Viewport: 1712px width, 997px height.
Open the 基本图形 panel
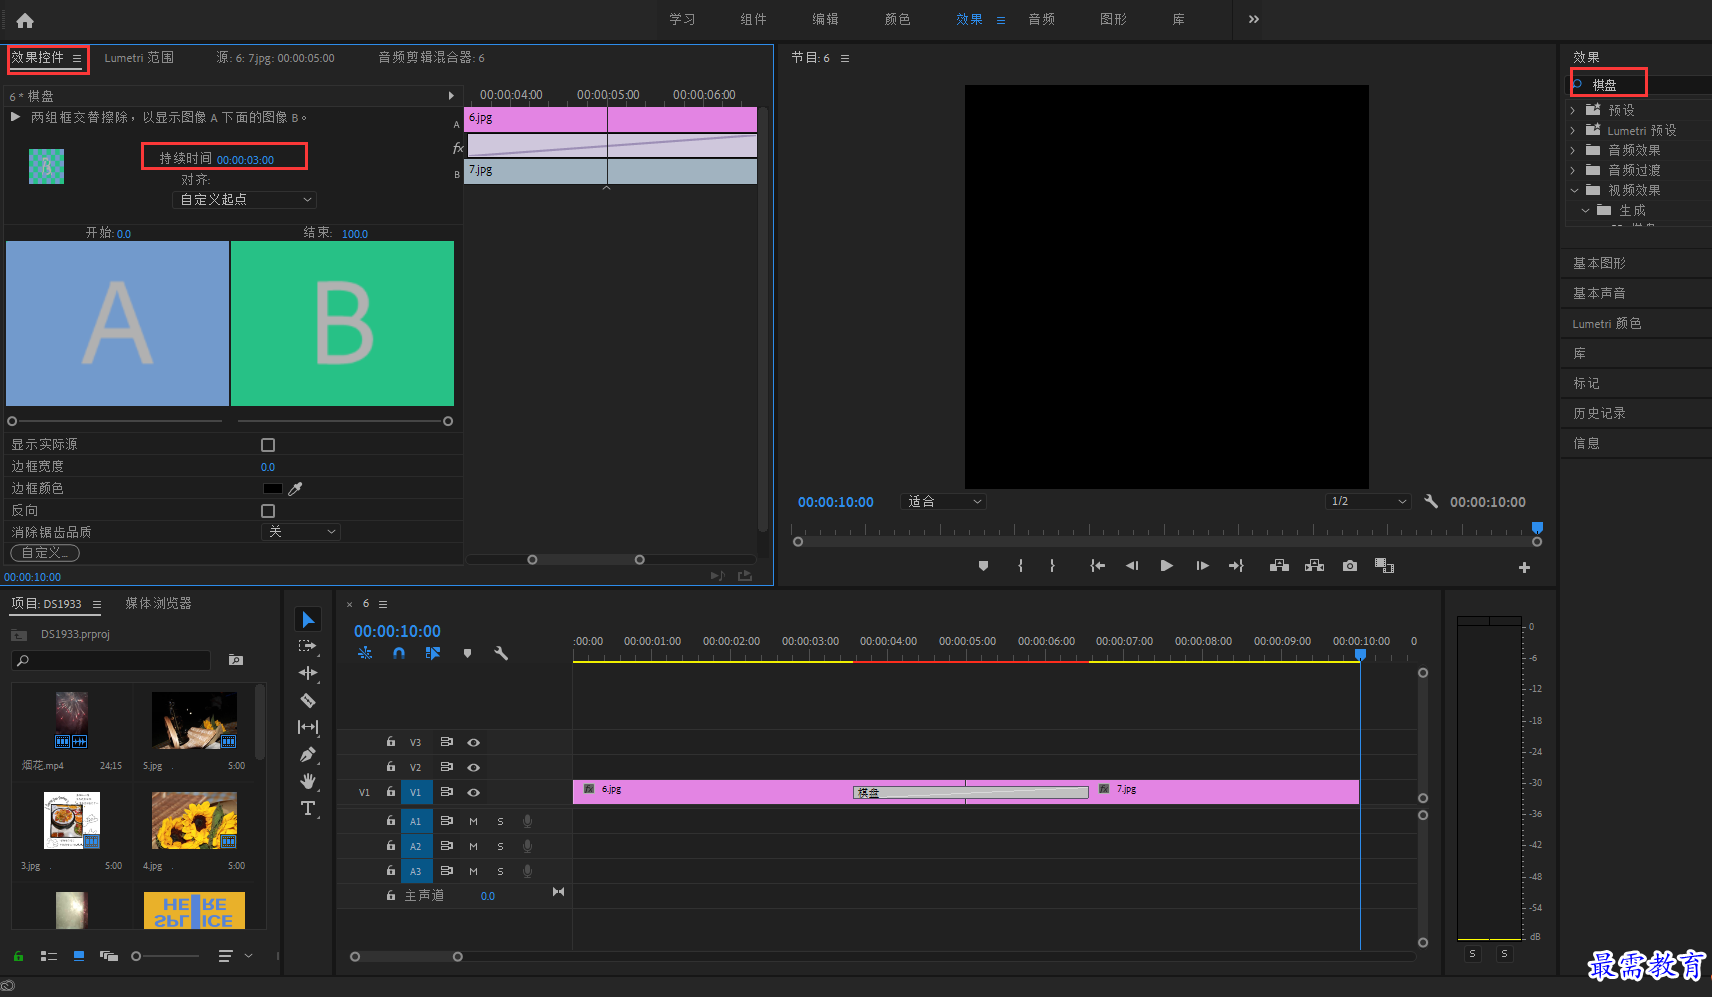[1599, 263]
